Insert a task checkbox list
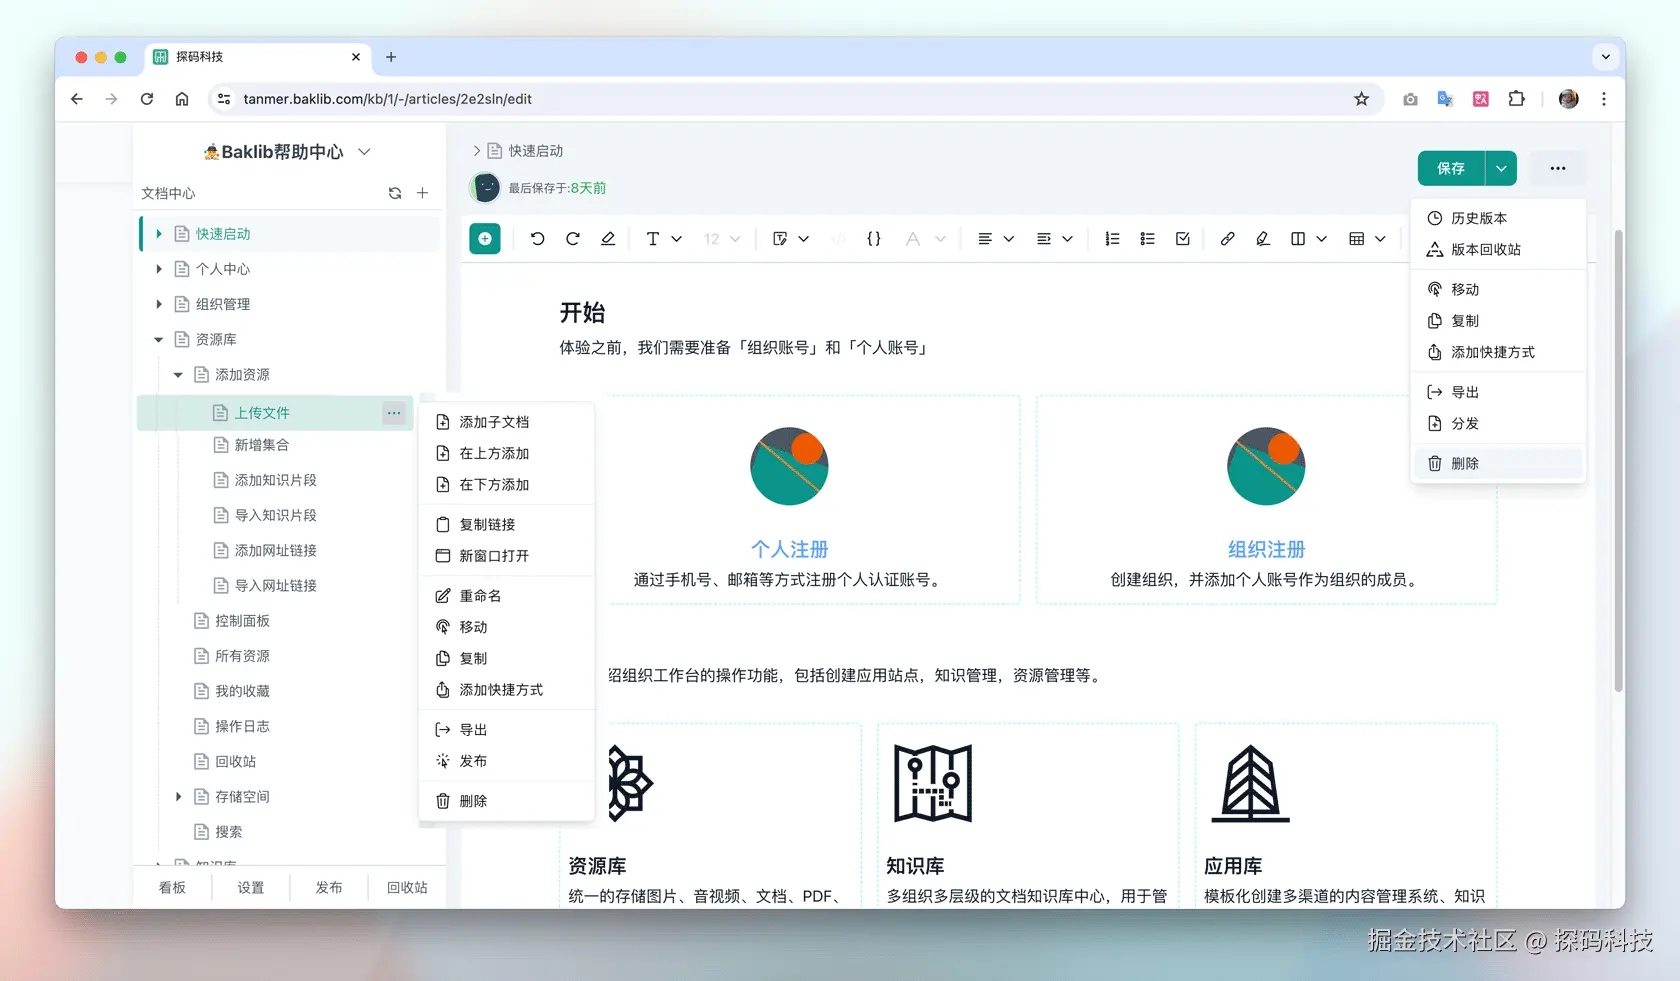Viewport: 1680px width, 981px height. click(x=1183, y=239)
